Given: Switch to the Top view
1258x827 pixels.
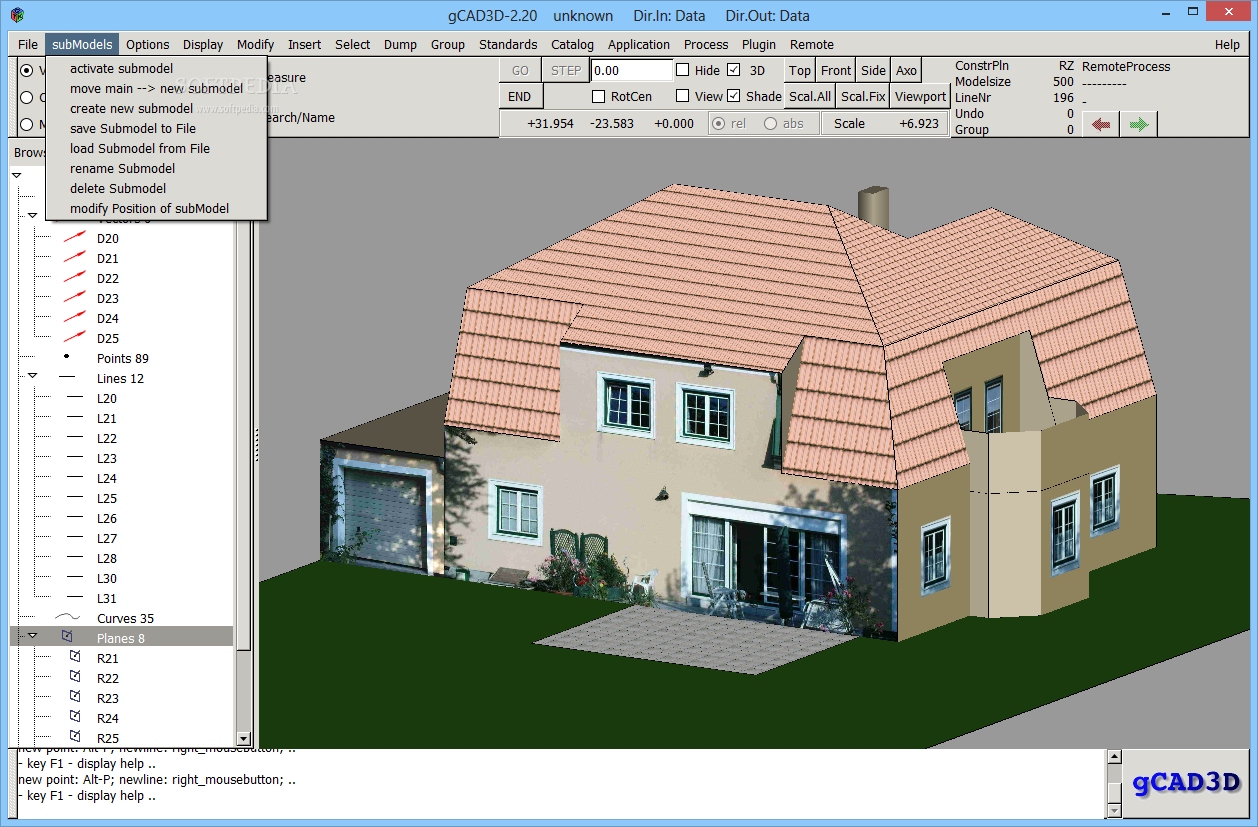Looking at the screenshot, I should click(800, 70).
